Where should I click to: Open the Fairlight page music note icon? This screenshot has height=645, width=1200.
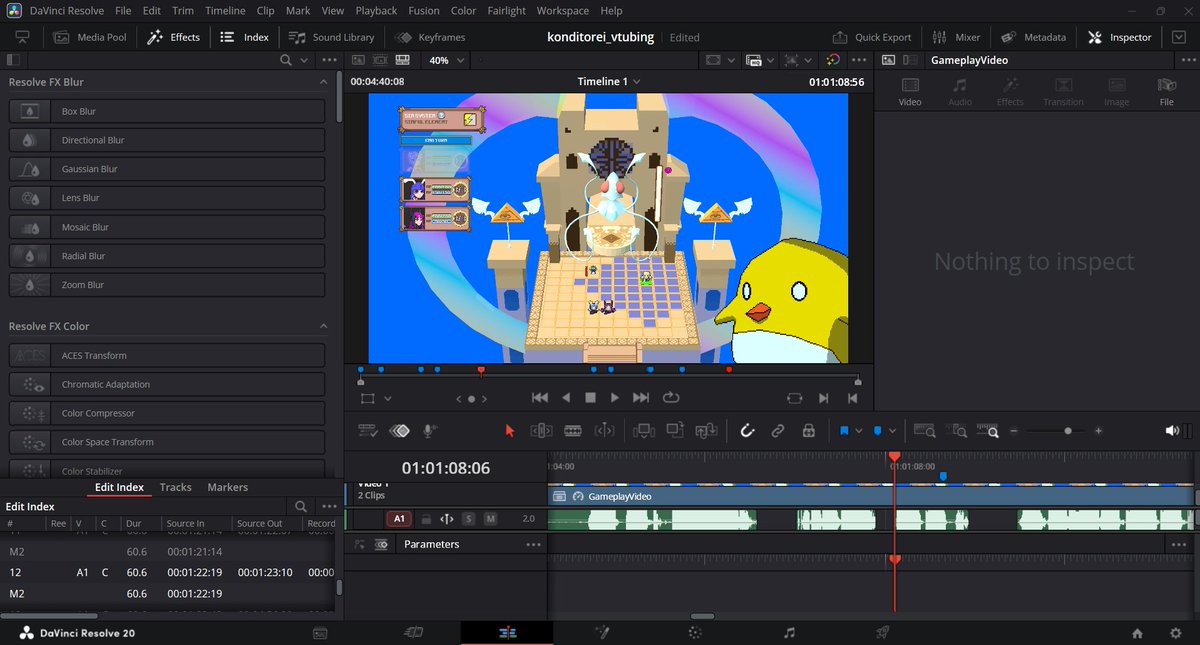pyautogui.click(x=789, y=633)
